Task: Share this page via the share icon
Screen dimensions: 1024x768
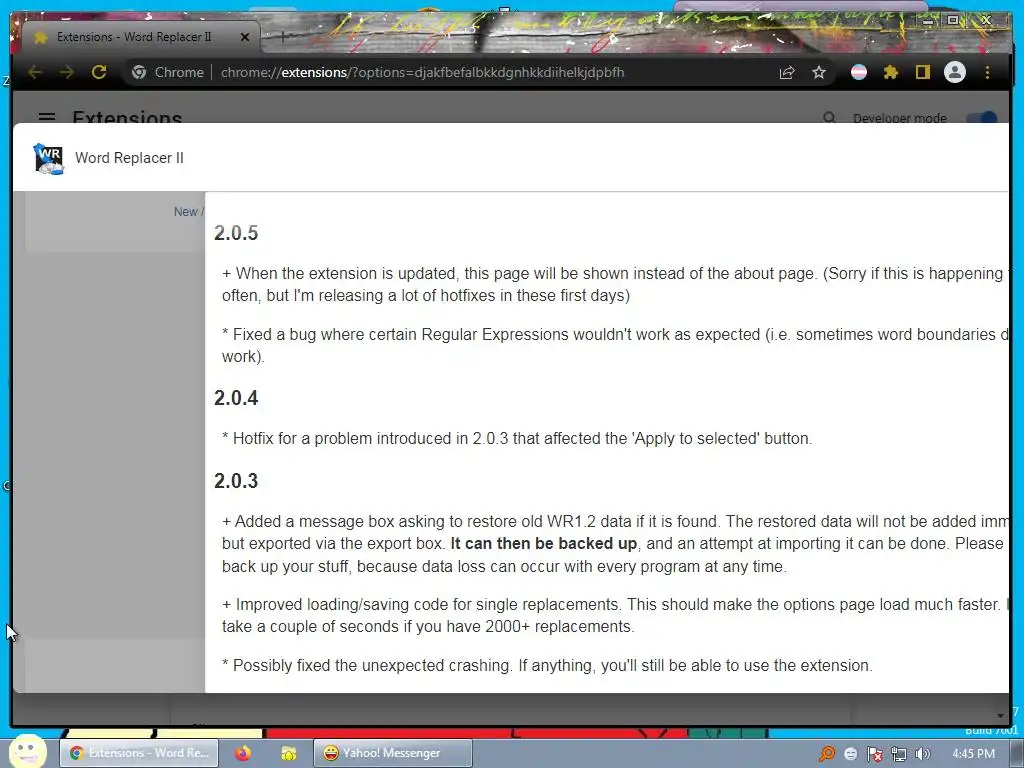Action: pyautogui.click(x=787, y=72)
